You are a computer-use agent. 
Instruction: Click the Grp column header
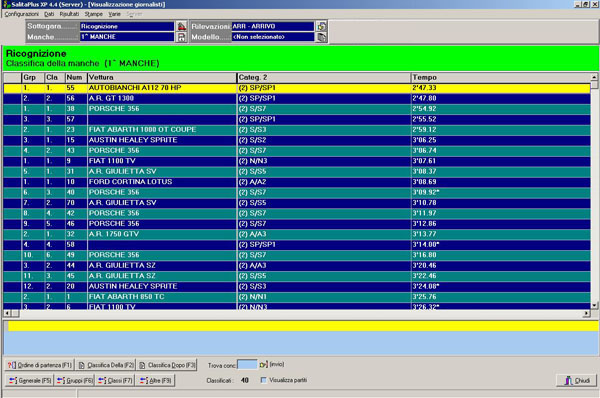(33, 77)
